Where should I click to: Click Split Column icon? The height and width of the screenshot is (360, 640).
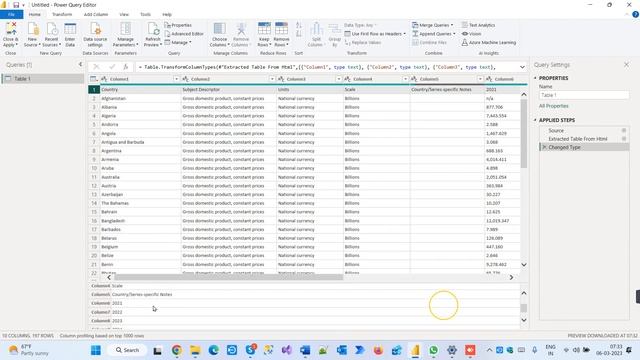(x=316, y=29)
